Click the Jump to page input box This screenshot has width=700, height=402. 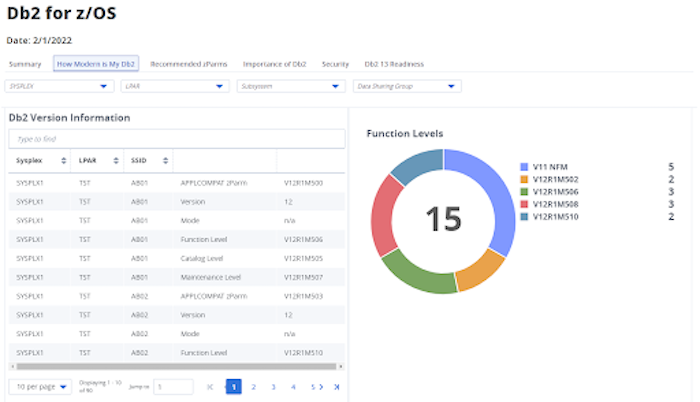coord(173,386)
